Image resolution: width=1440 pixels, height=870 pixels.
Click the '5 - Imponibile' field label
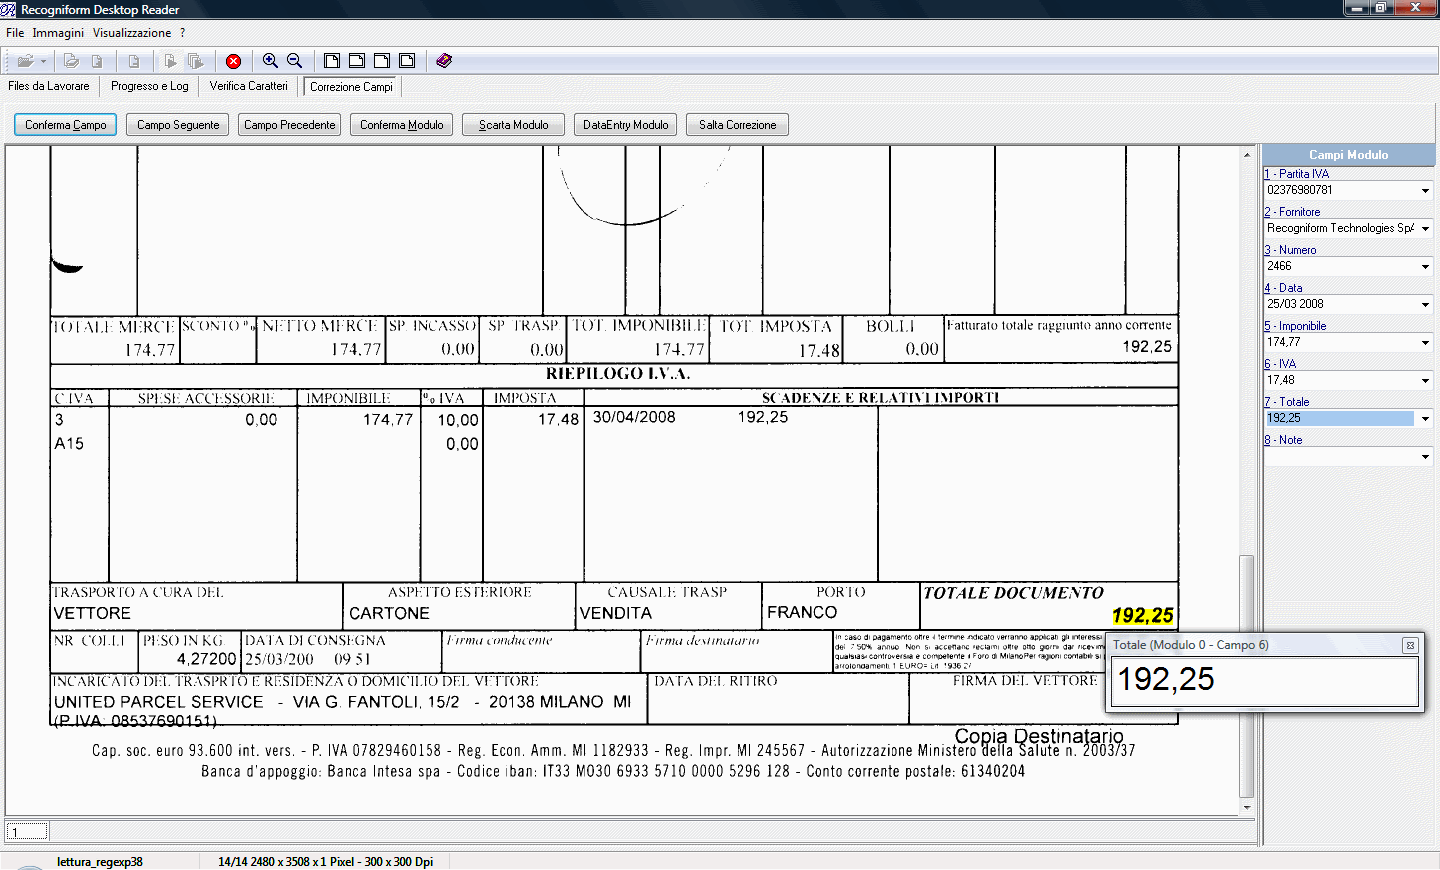pos(1295,326)
